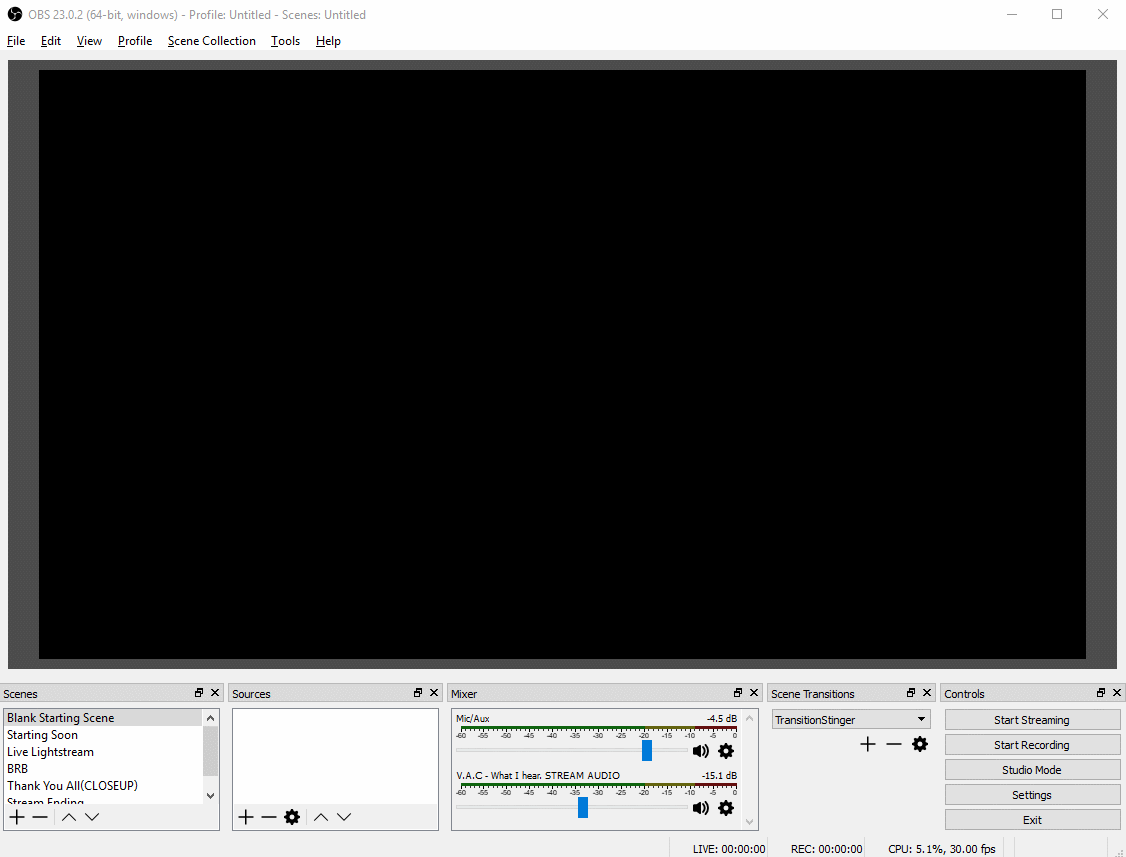Click the Exit button

coord(1032,820)
